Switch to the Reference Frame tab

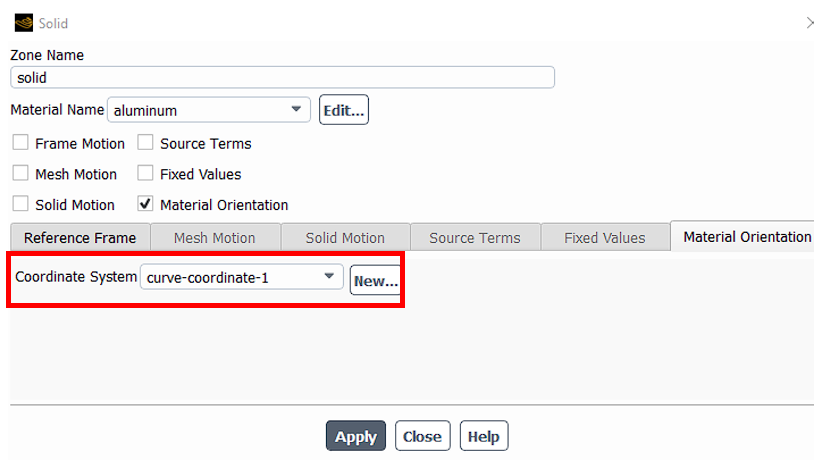tap(80, 238)
